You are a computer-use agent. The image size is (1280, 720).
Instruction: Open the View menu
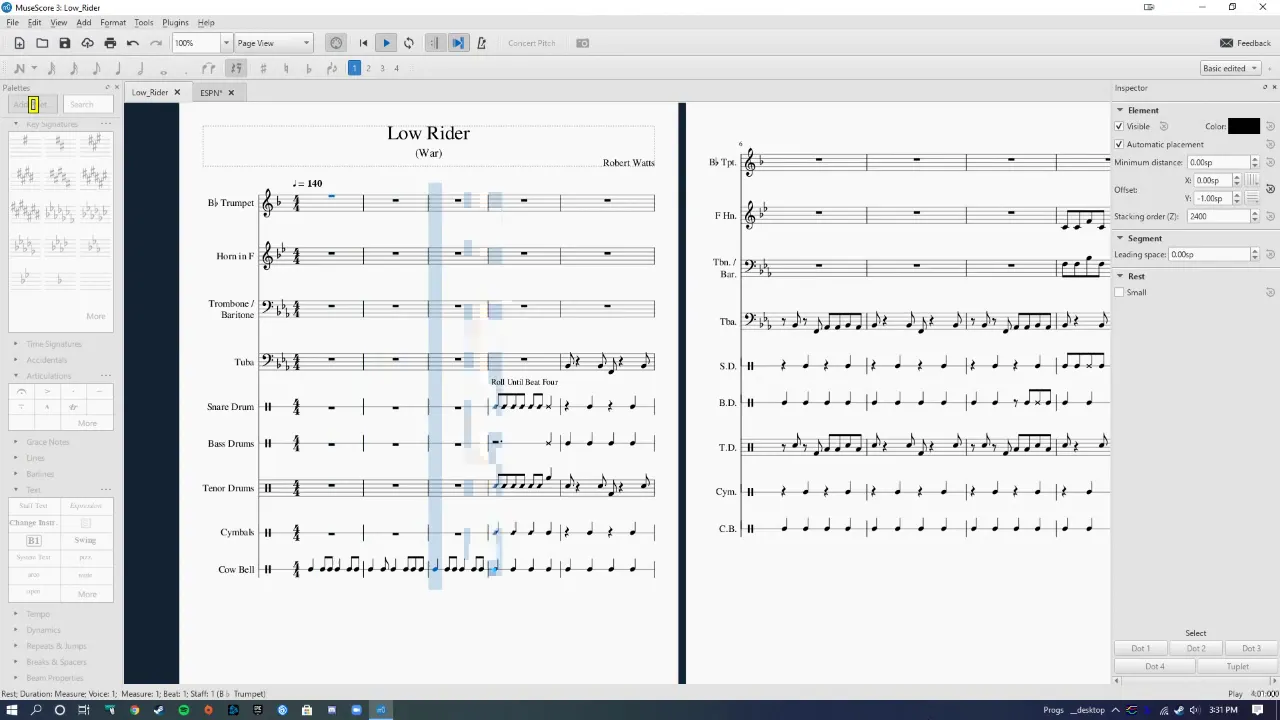point(59,22)
